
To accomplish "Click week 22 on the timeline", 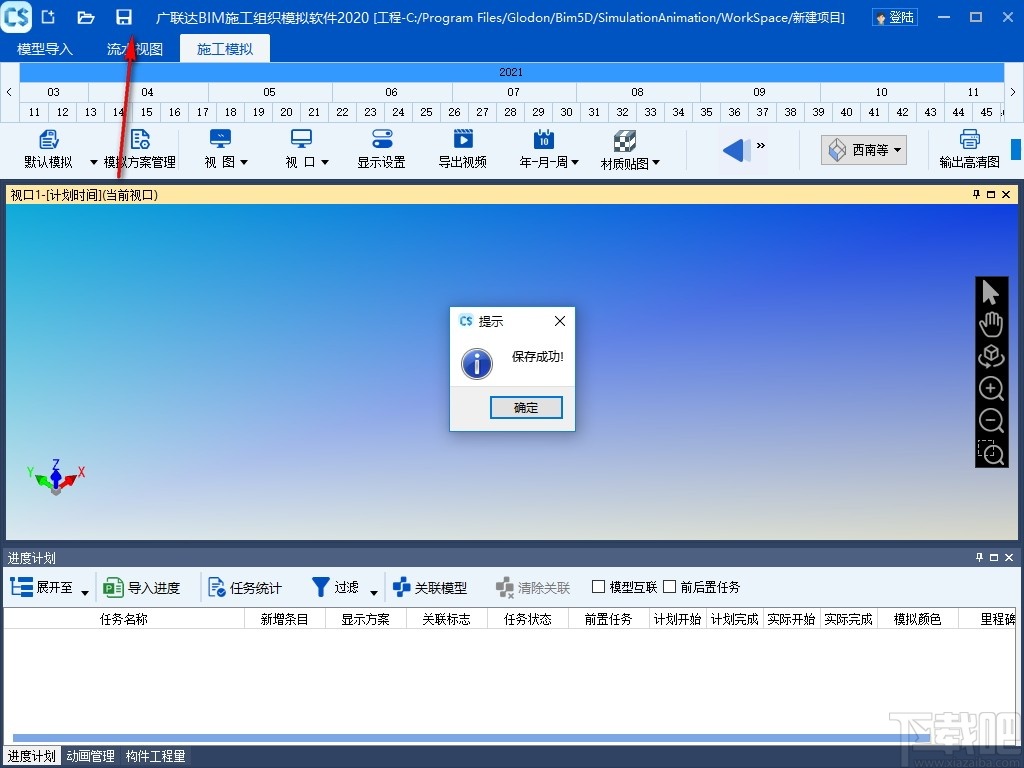I will [342, 112].
